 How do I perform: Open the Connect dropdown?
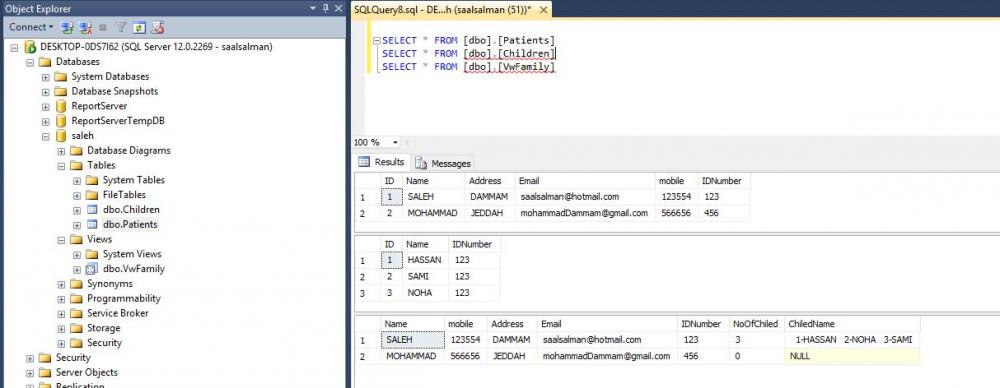click(x=31, y=27)
